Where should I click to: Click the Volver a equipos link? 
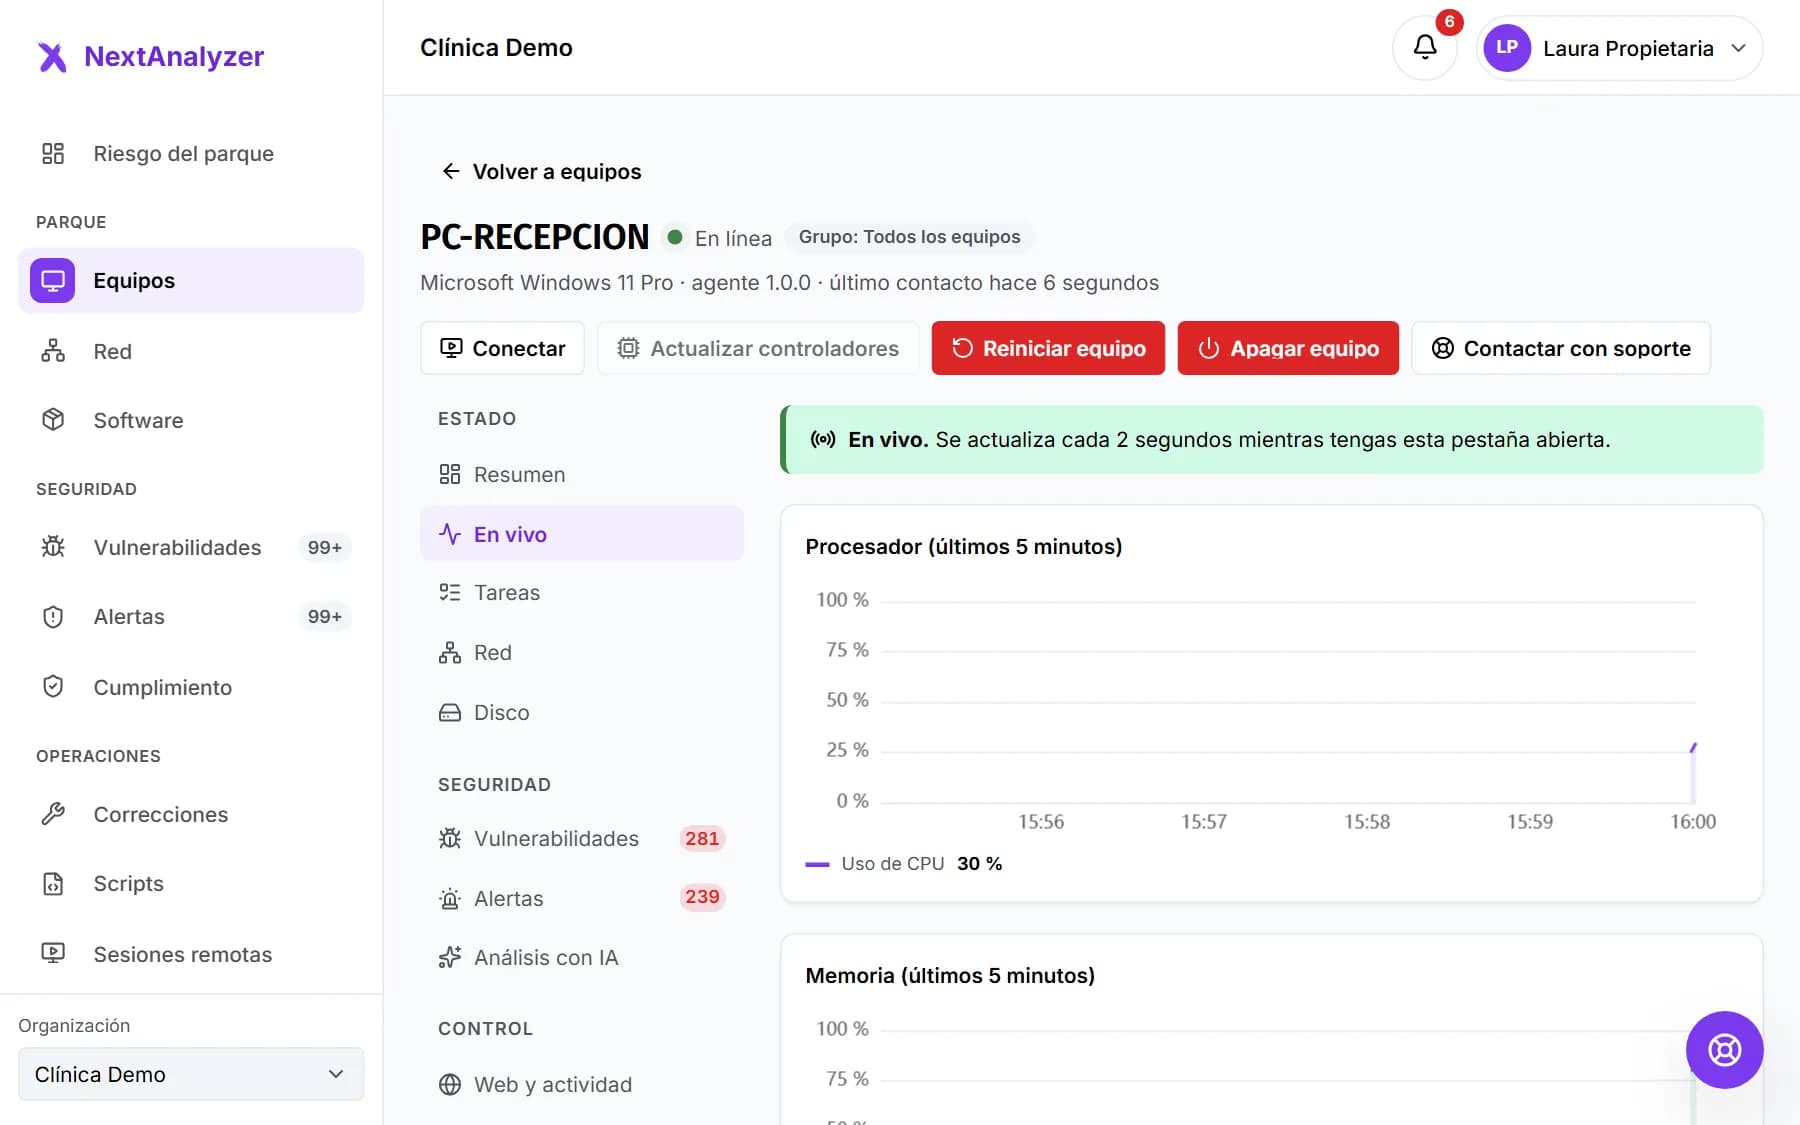point(541,171)
